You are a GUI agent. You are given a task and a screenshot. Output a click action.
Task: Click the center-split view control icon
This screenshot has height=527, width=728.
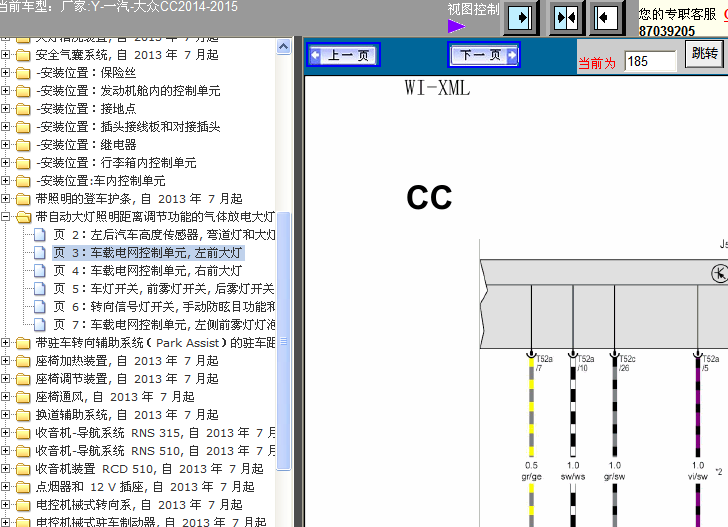[x=566, y=18]
